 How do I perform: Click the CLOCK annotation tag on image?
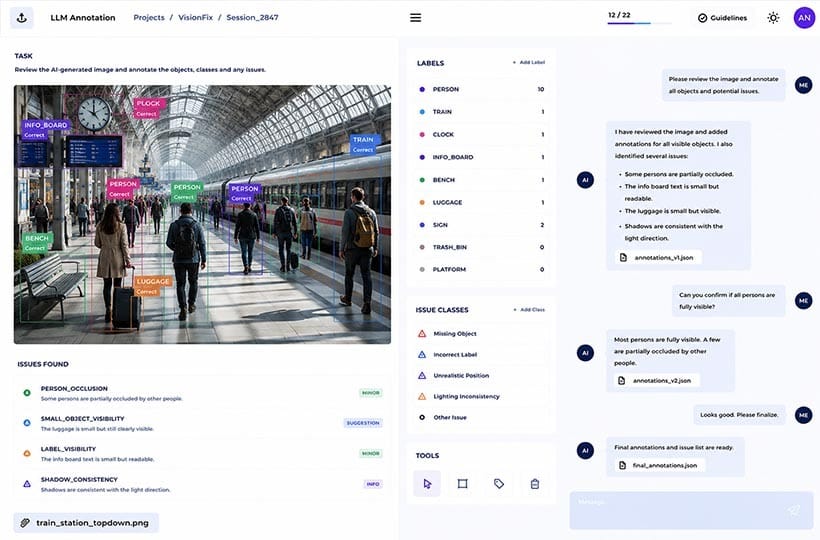click(x=149, y=108)
